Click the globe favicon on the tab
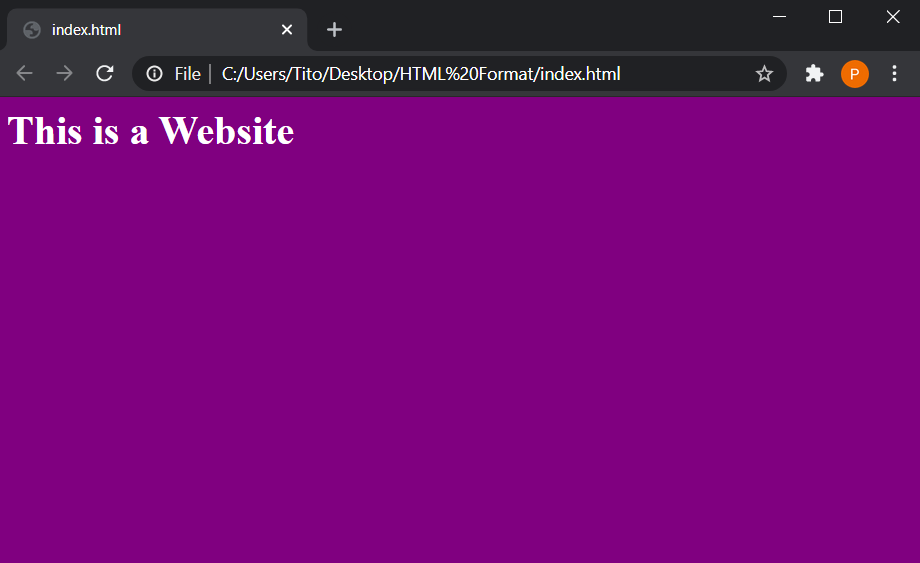This screenshot has height=563, width=920. pyautogui.click(x=32, y=30)
